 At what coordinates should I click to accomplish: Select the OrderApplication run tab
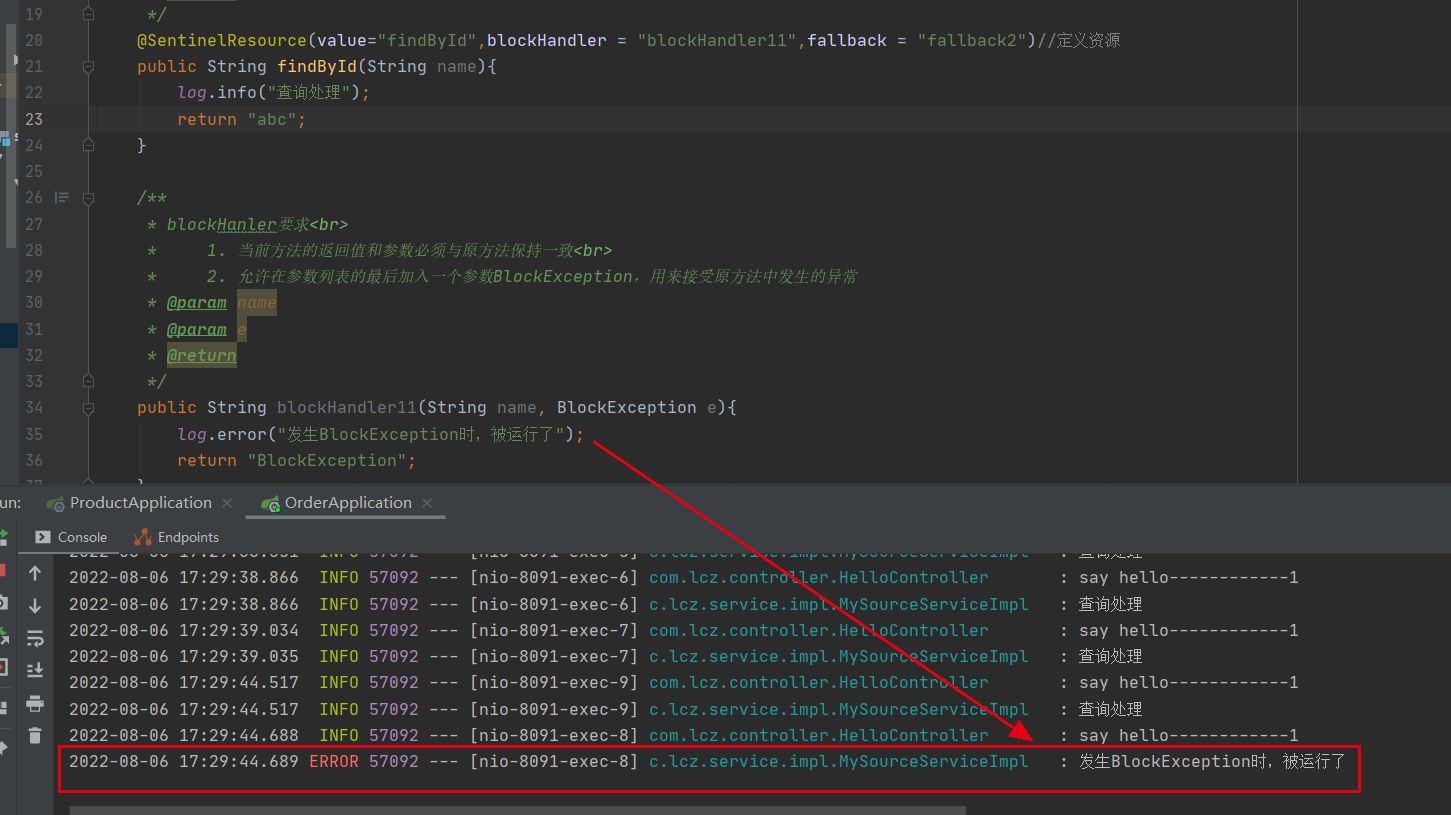(347, 503)
